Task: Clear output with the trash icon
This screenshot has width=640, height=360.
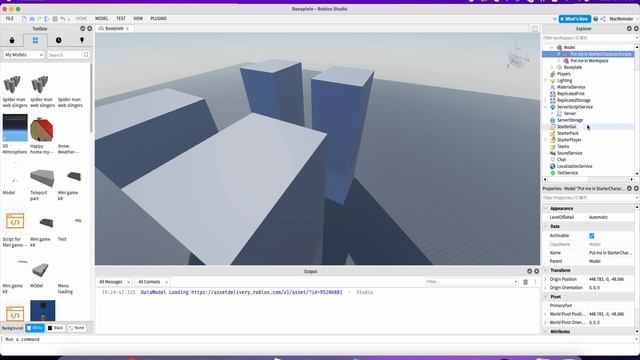Action: point(525,282)
